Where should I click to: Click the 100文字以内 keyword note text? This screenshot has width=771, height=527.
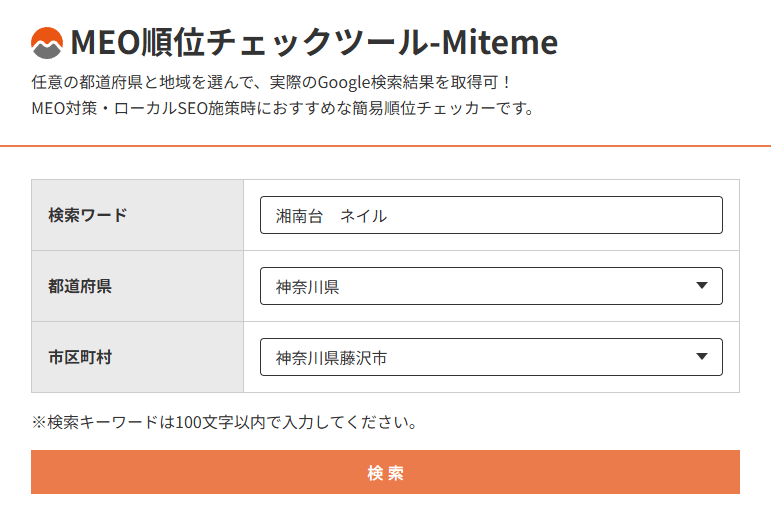(x=225, y=422)
